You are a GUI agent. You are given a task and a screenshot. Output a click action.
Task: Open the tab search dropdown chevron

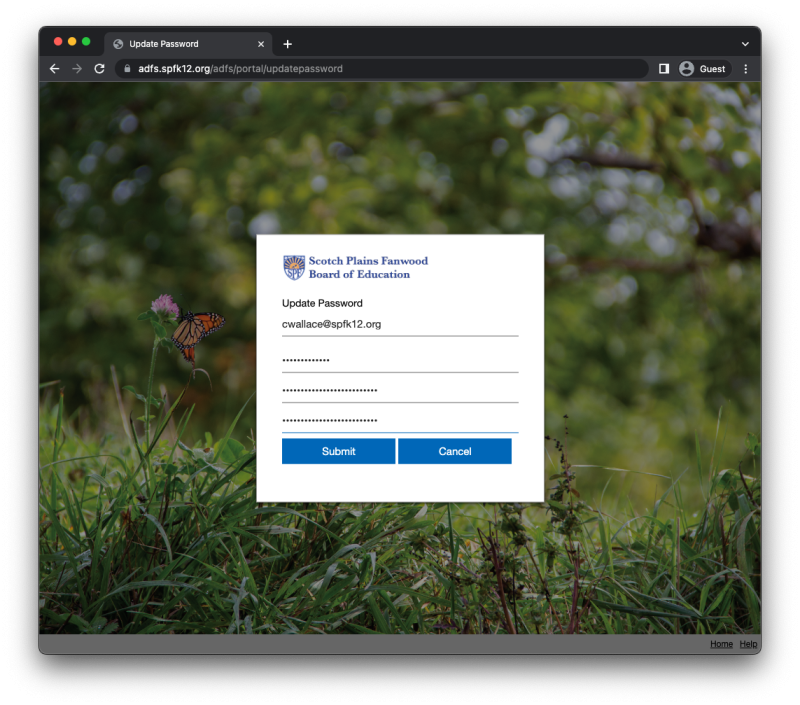click(x=744, y=43)
